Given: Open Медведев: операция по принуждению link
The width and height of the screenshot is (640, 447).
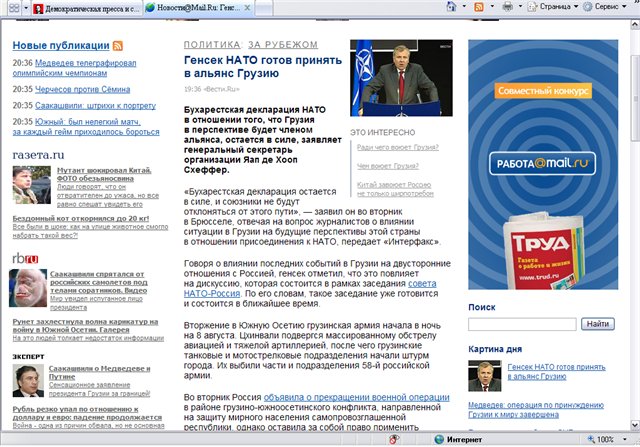Looking at the screenshot, I should 536,410.
